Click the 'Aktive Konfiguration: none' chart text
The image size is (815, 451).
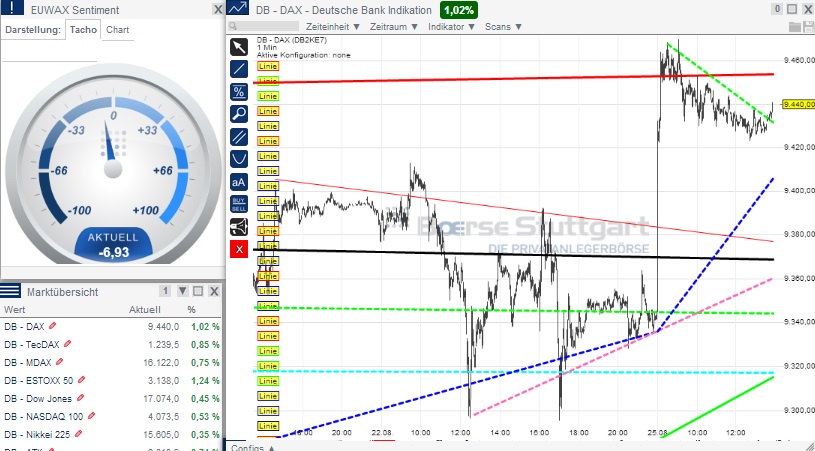click(304, 55)
